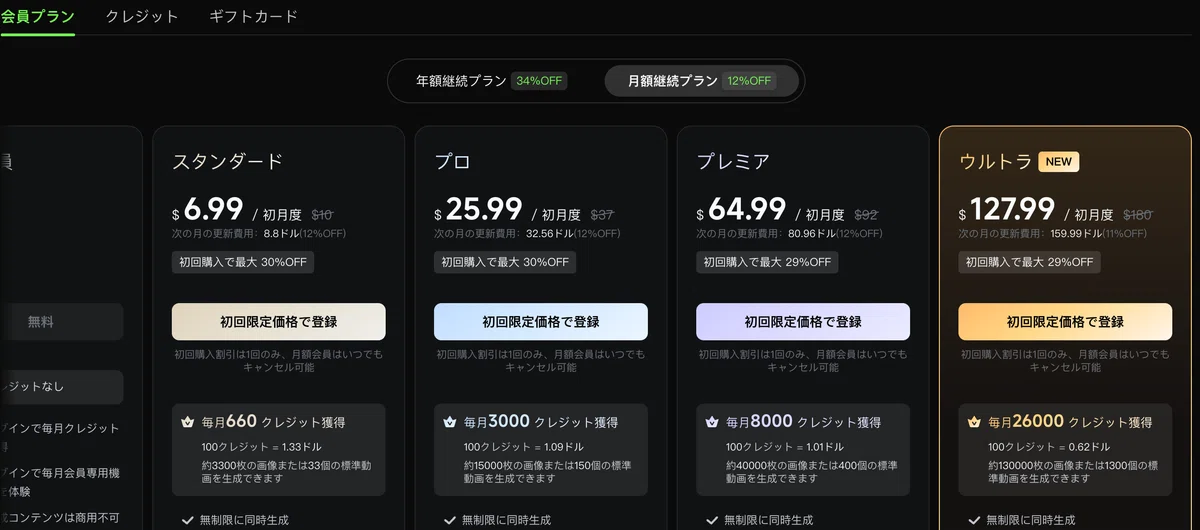
Task: Select the 年額継続プラン 34%OFF option
Action: [492, 81]
